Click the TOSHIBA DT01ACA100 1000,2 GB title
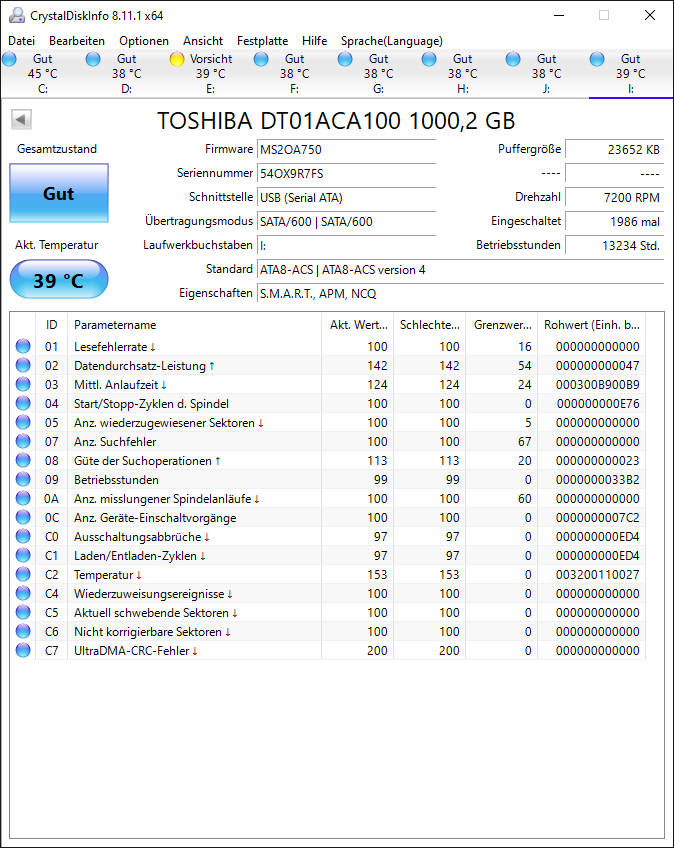674x848 pixels. 336,121
